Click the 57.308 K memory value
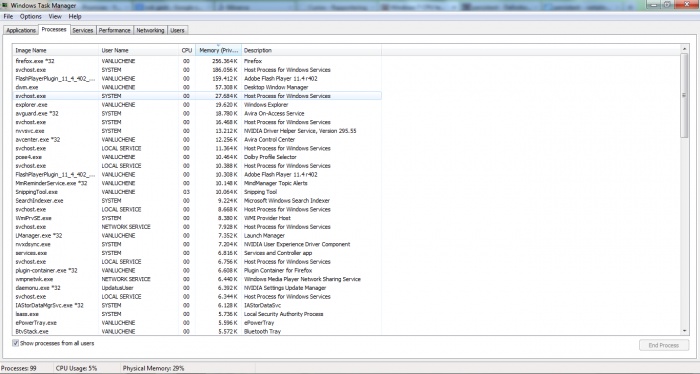700x374 pixels. 226,87
